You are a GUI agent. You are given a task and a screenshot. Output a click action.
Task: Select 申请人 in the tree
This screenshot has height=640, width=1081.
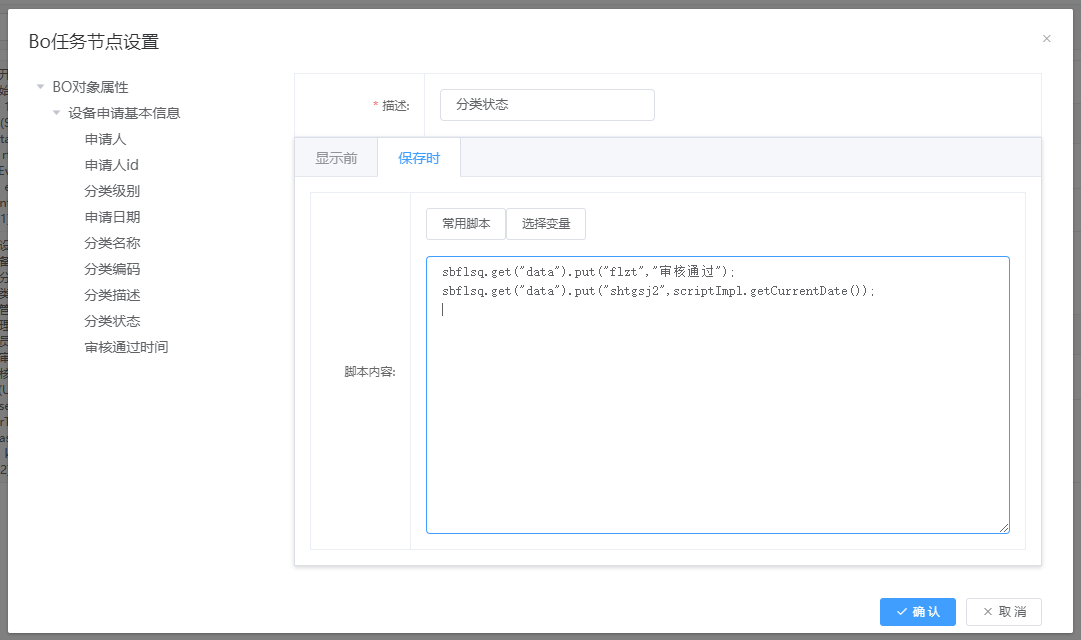coord(105,139)
